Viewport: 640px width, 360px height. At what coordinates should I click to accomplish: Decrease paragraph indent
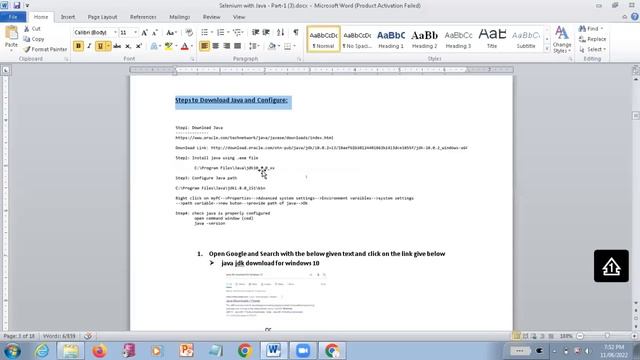256,32
